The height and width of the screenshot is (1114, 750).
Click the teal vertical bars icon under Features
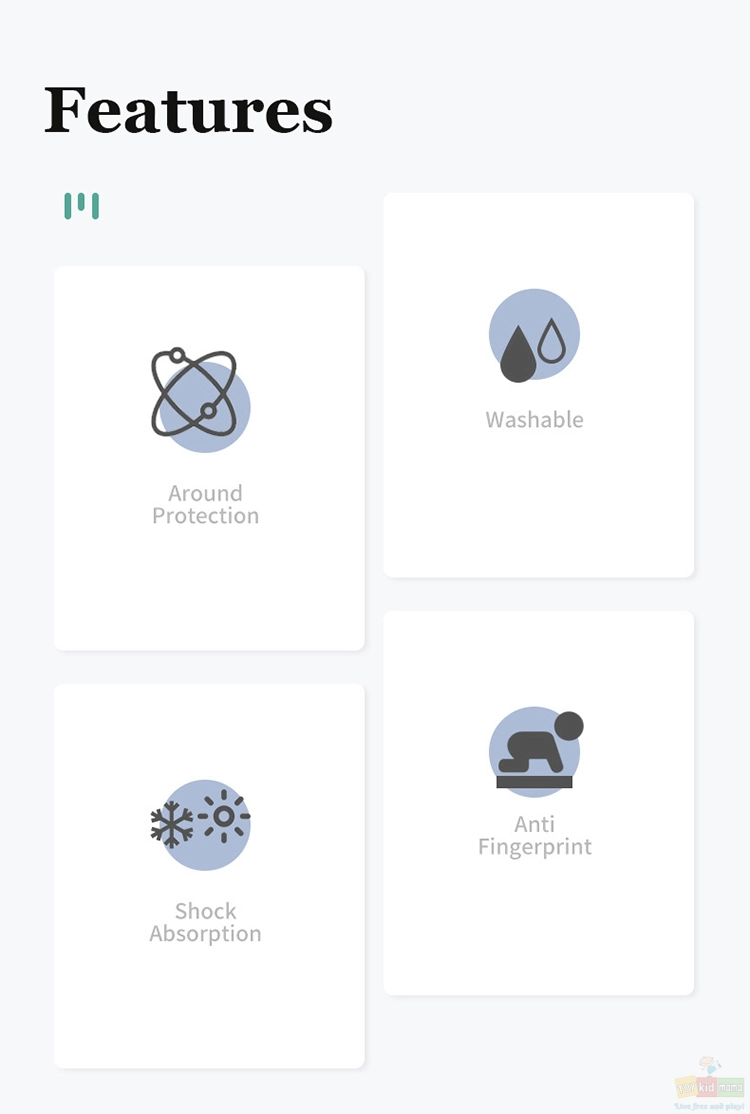click(x=82, y=206)
